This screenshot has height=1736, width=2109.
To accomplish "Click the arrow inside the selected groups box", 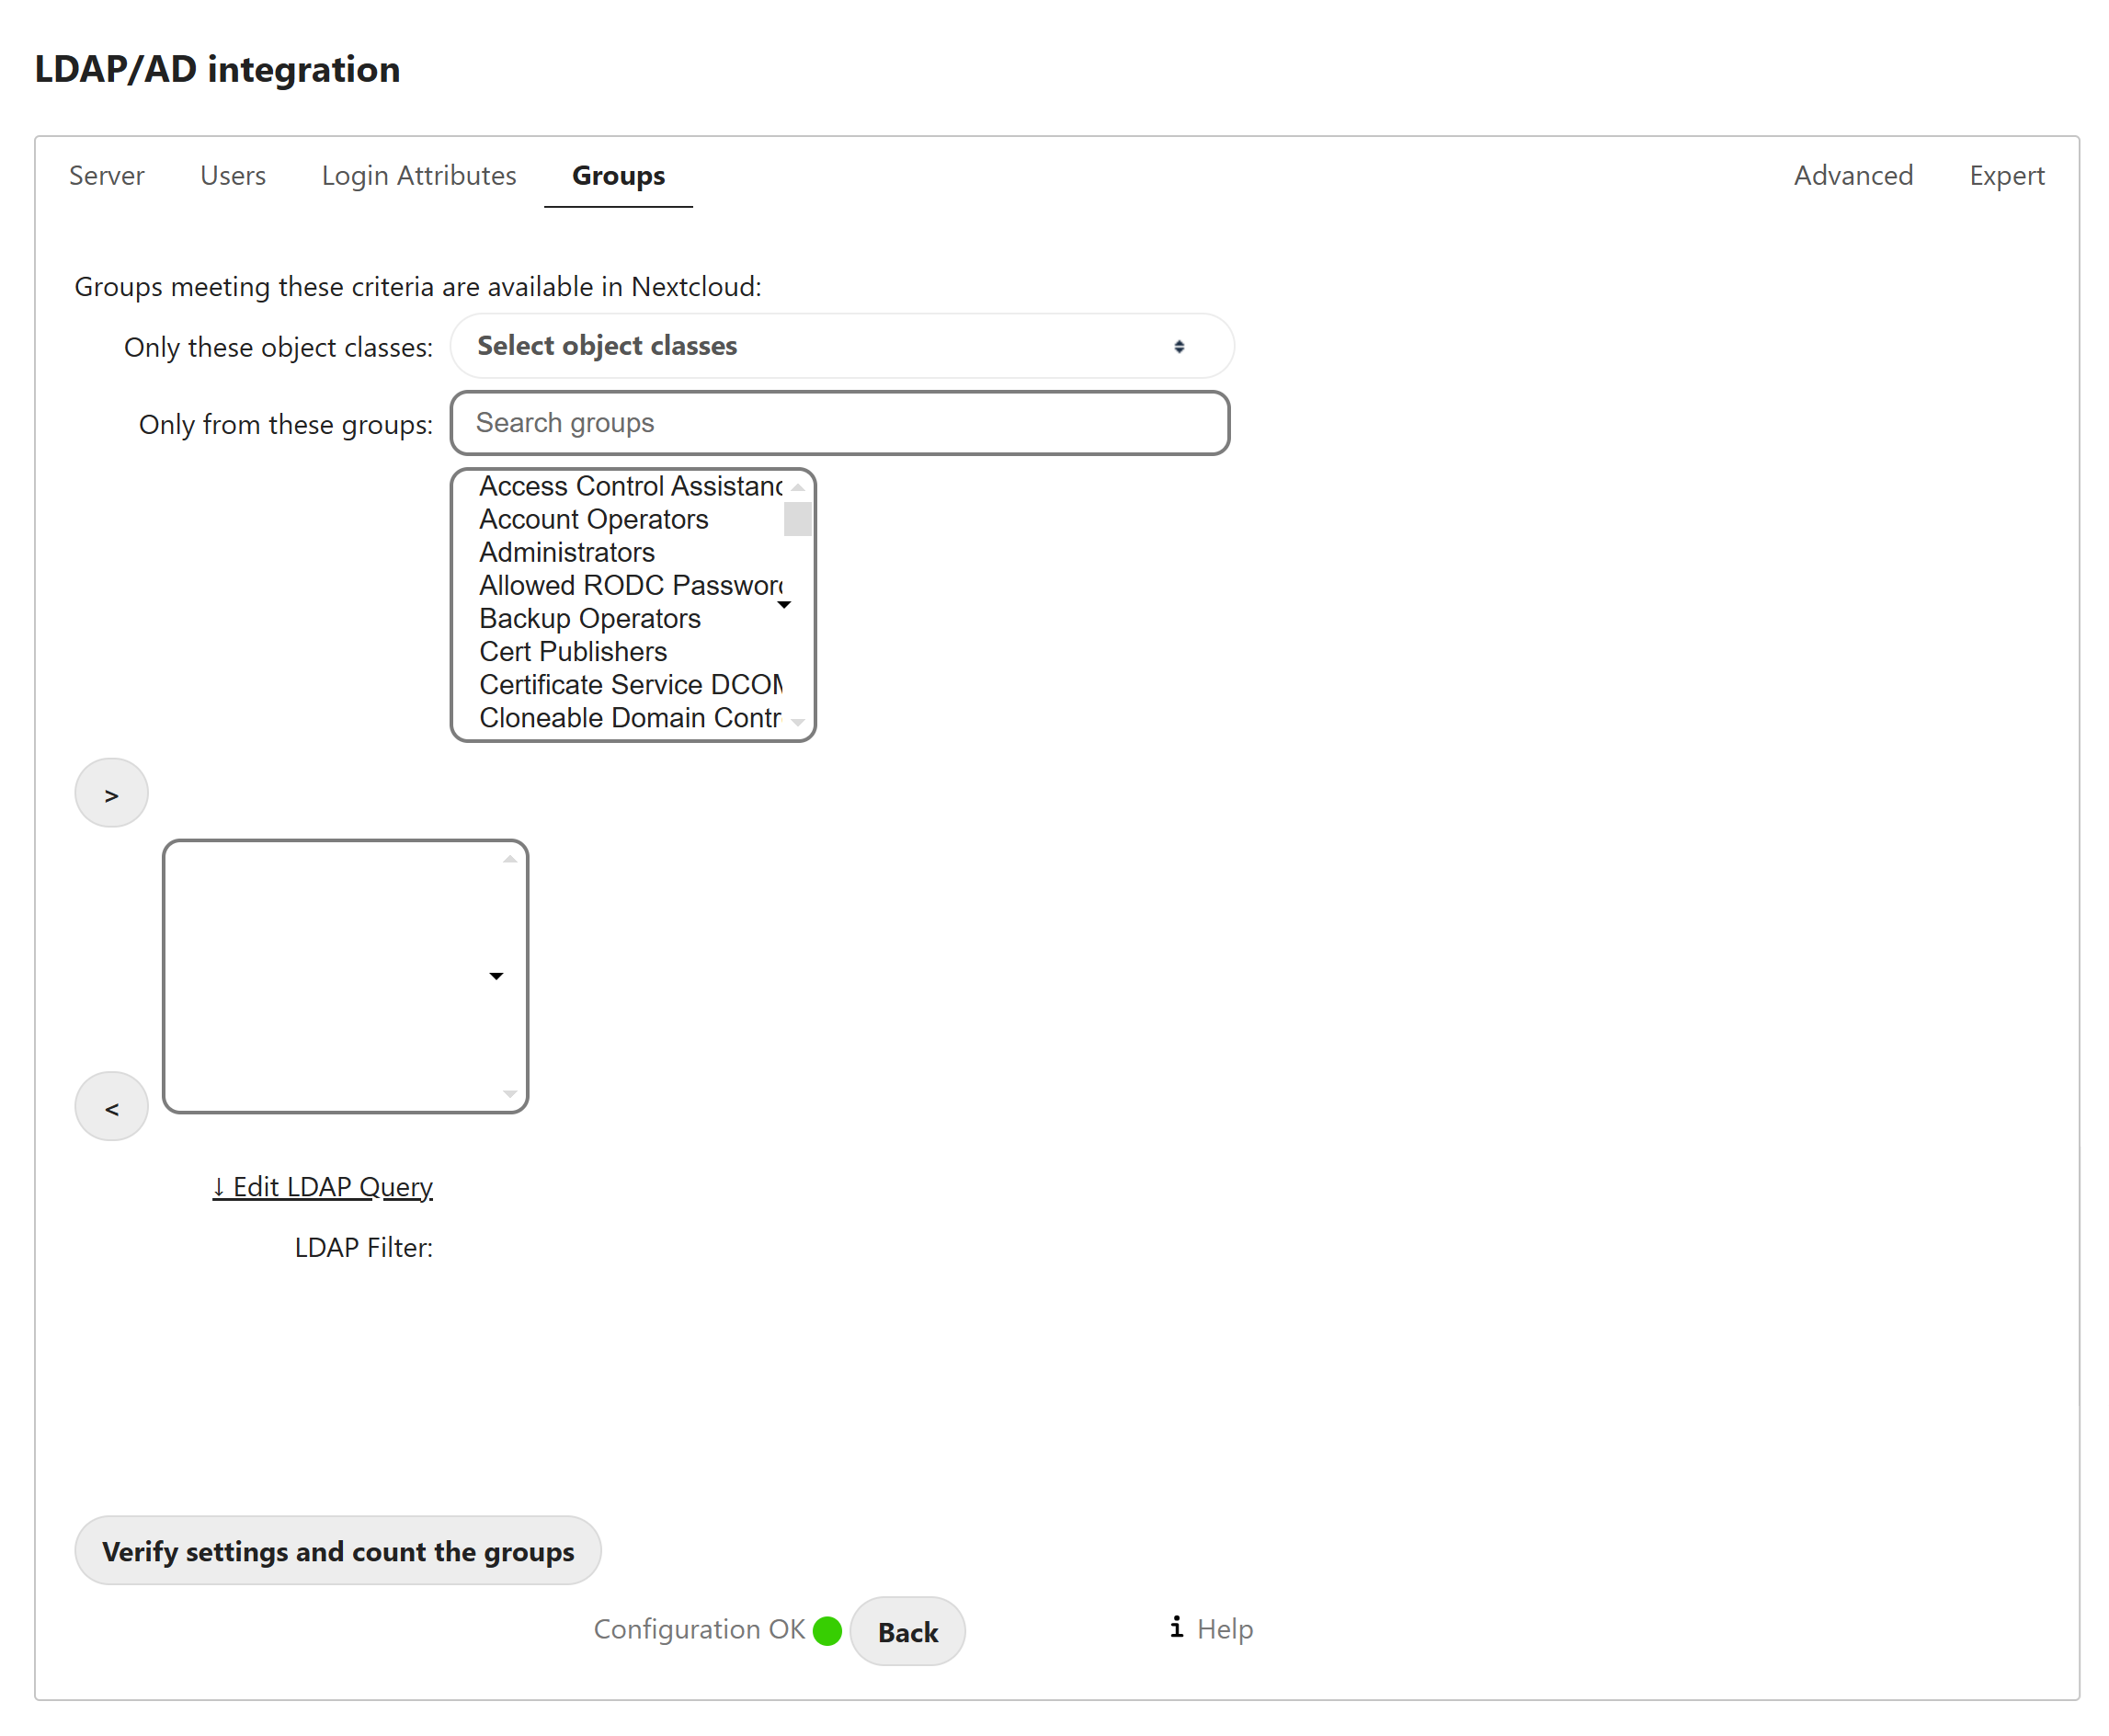I will click(x=496, y=976).
